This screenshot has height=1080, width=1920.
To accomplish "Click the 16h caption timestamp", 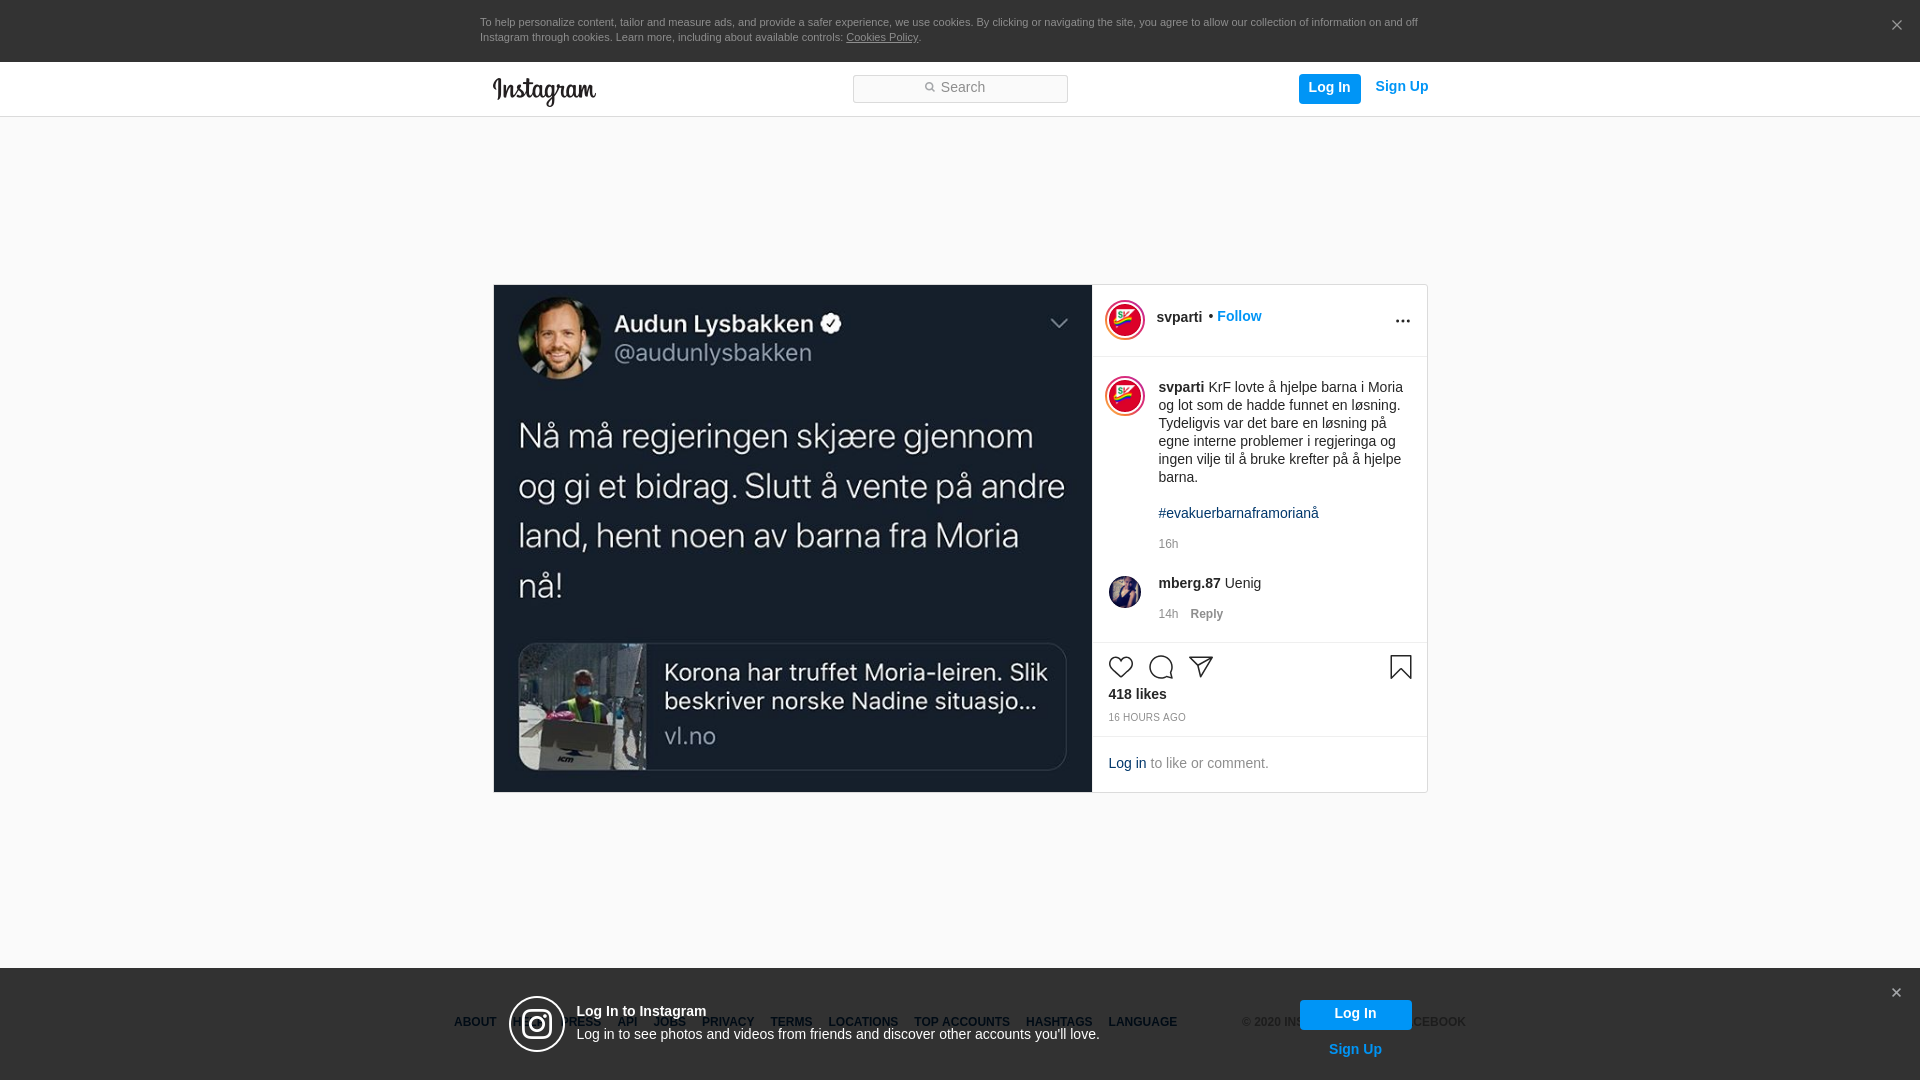I will [x=1168, y=544].
